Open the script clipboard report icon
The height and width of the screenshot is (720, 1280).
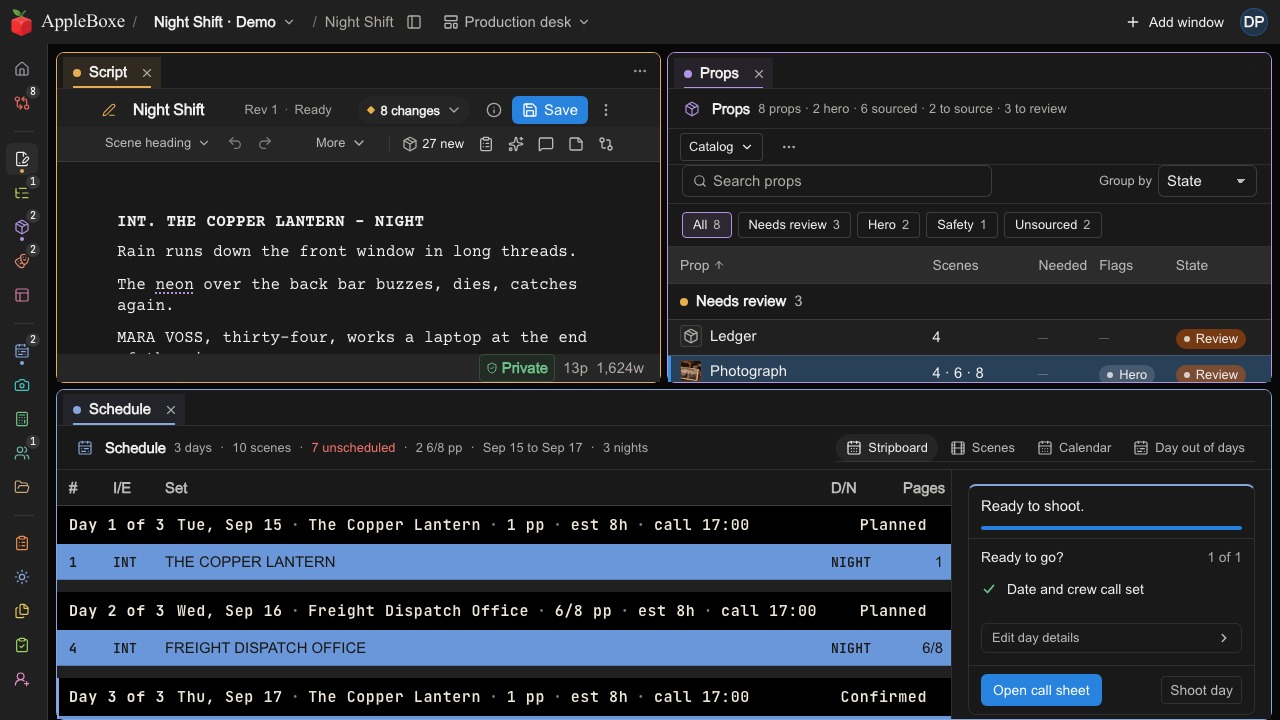(486, 144)
